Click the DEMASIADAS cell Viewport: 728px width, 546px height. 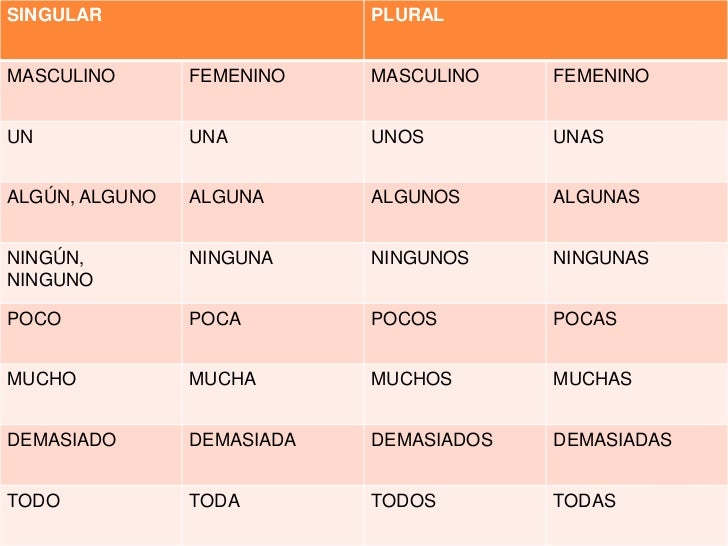[637, 455]
